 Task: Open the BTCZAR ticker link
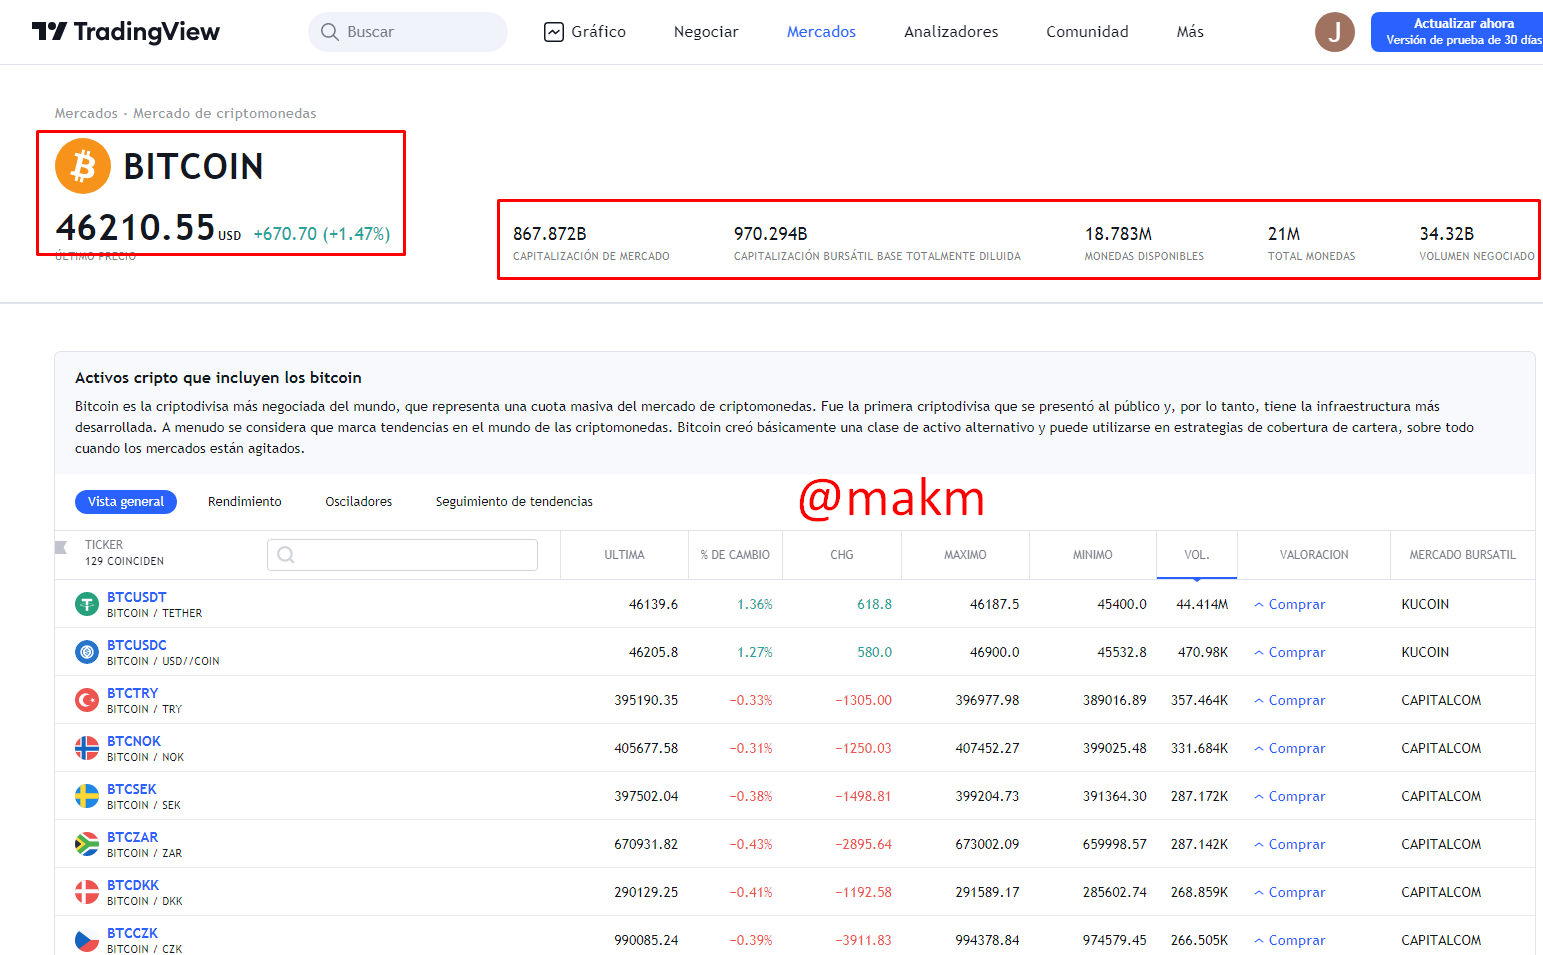click(133, 837)
